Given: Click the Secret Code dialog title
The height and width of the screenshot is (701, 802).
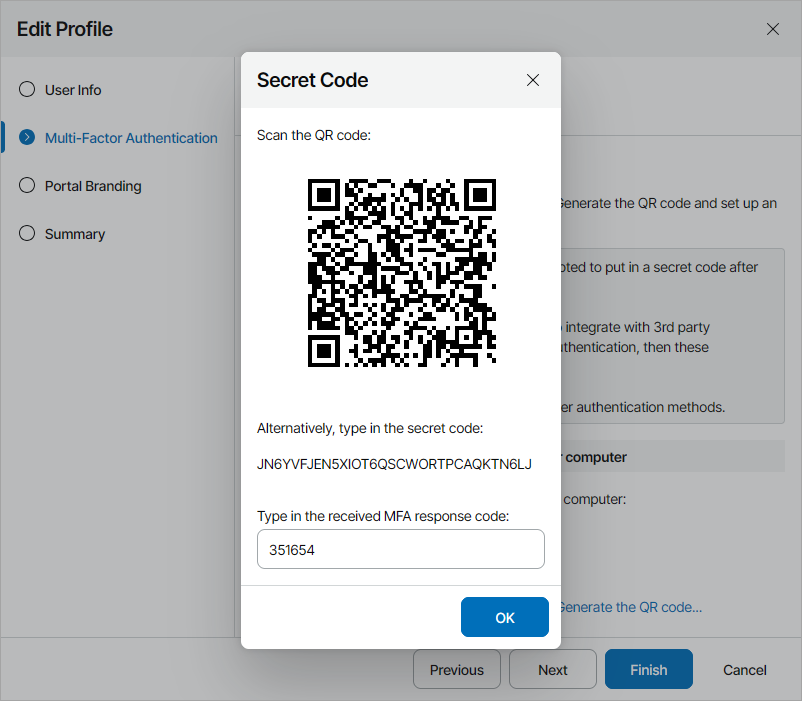Looking at the screenshot, I should pyautogui.click(x=313, y=80).
